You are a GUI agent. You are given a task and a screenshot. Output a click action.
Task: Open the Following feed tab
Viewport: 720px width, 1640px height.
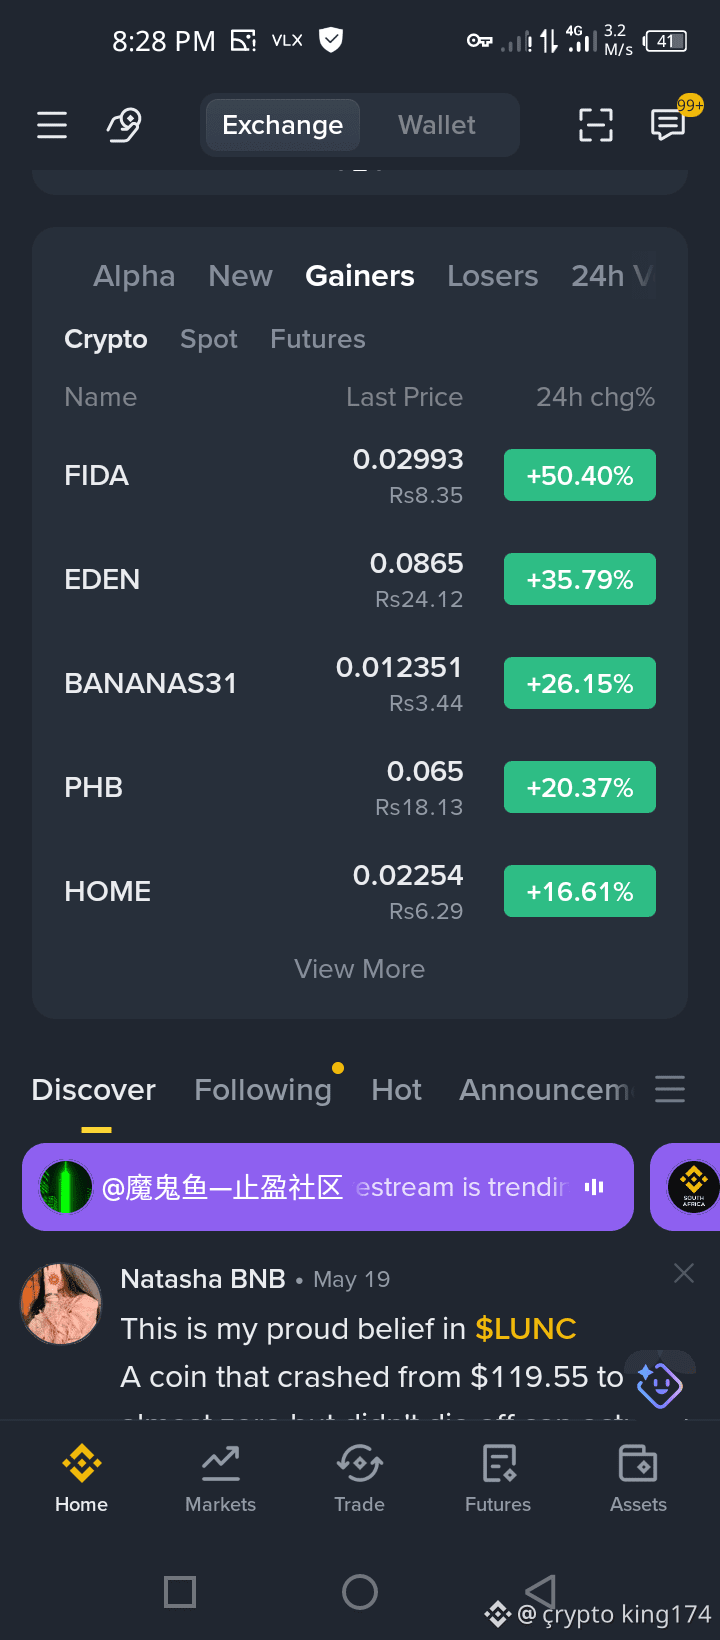coord(263,1089)
